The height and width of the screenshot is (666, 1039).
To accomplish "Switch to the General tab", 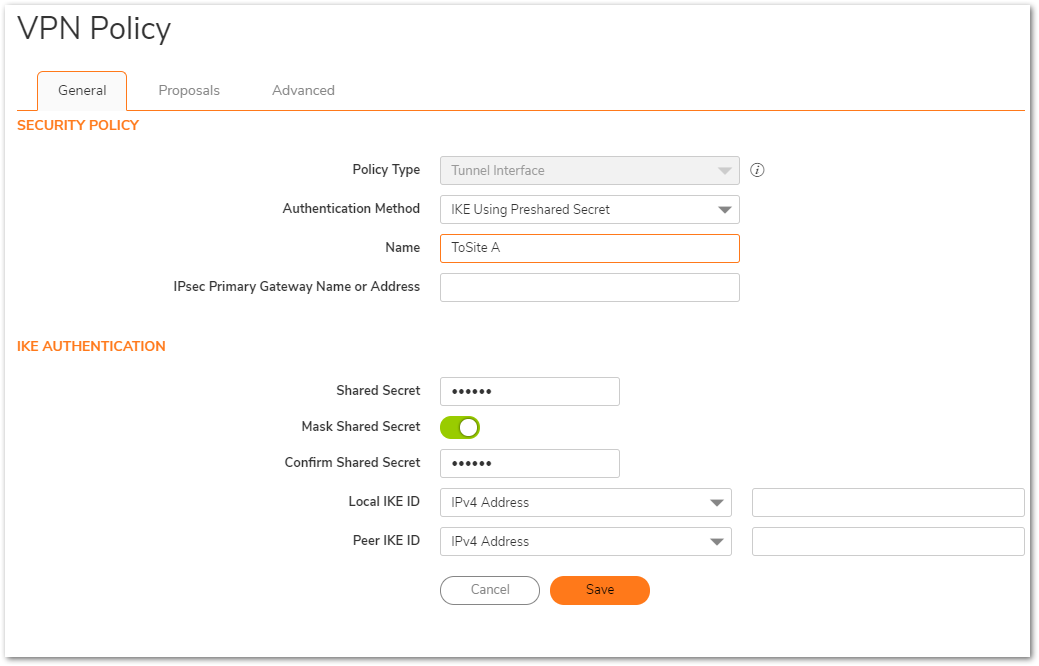I will tap(82, 91).
